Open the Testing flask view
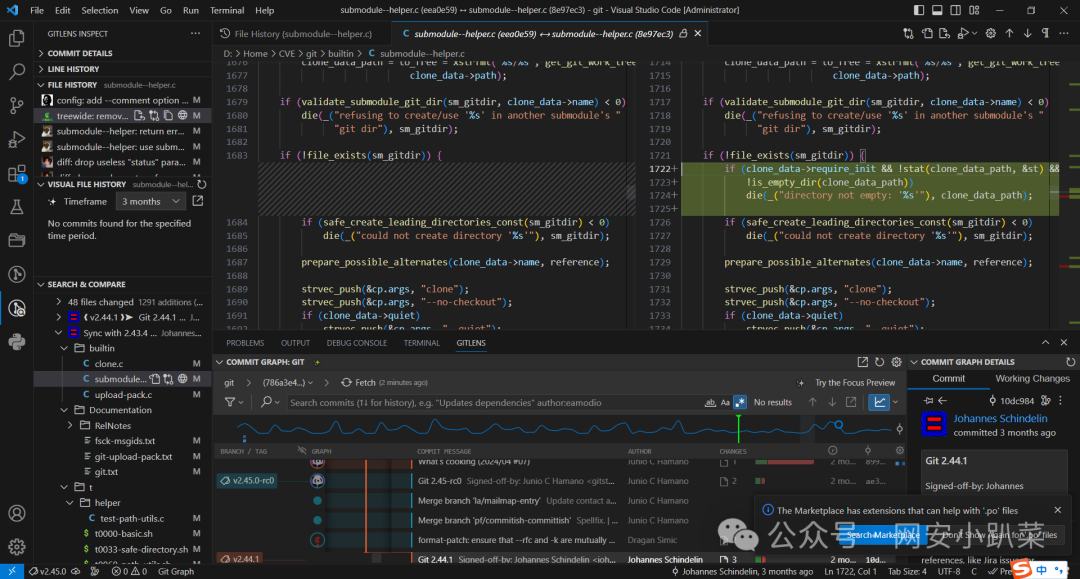Screen dimensions: 1080x579 (x=17, y=207)
